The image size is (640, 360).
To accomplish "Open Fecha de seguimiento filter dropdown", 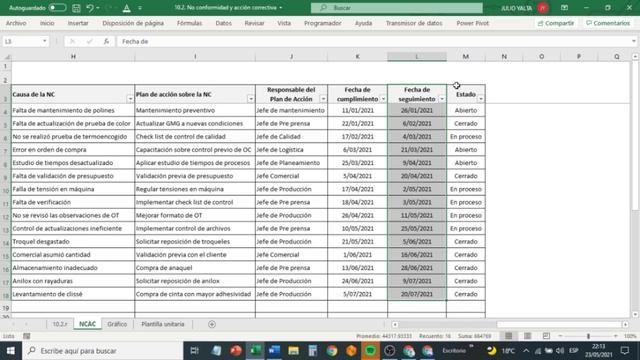I will click(442, 99).
